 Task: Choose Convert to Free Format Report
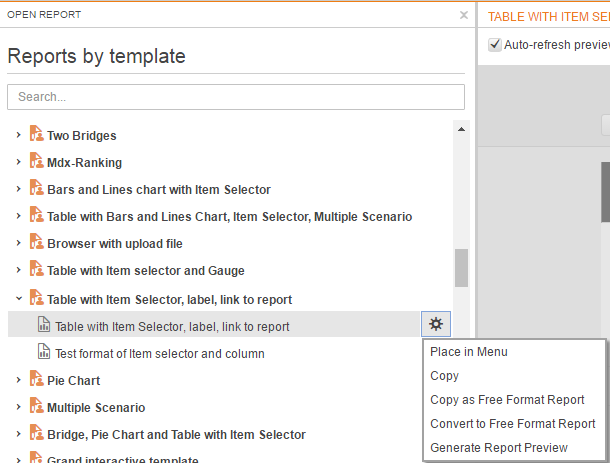coord(512,424)
